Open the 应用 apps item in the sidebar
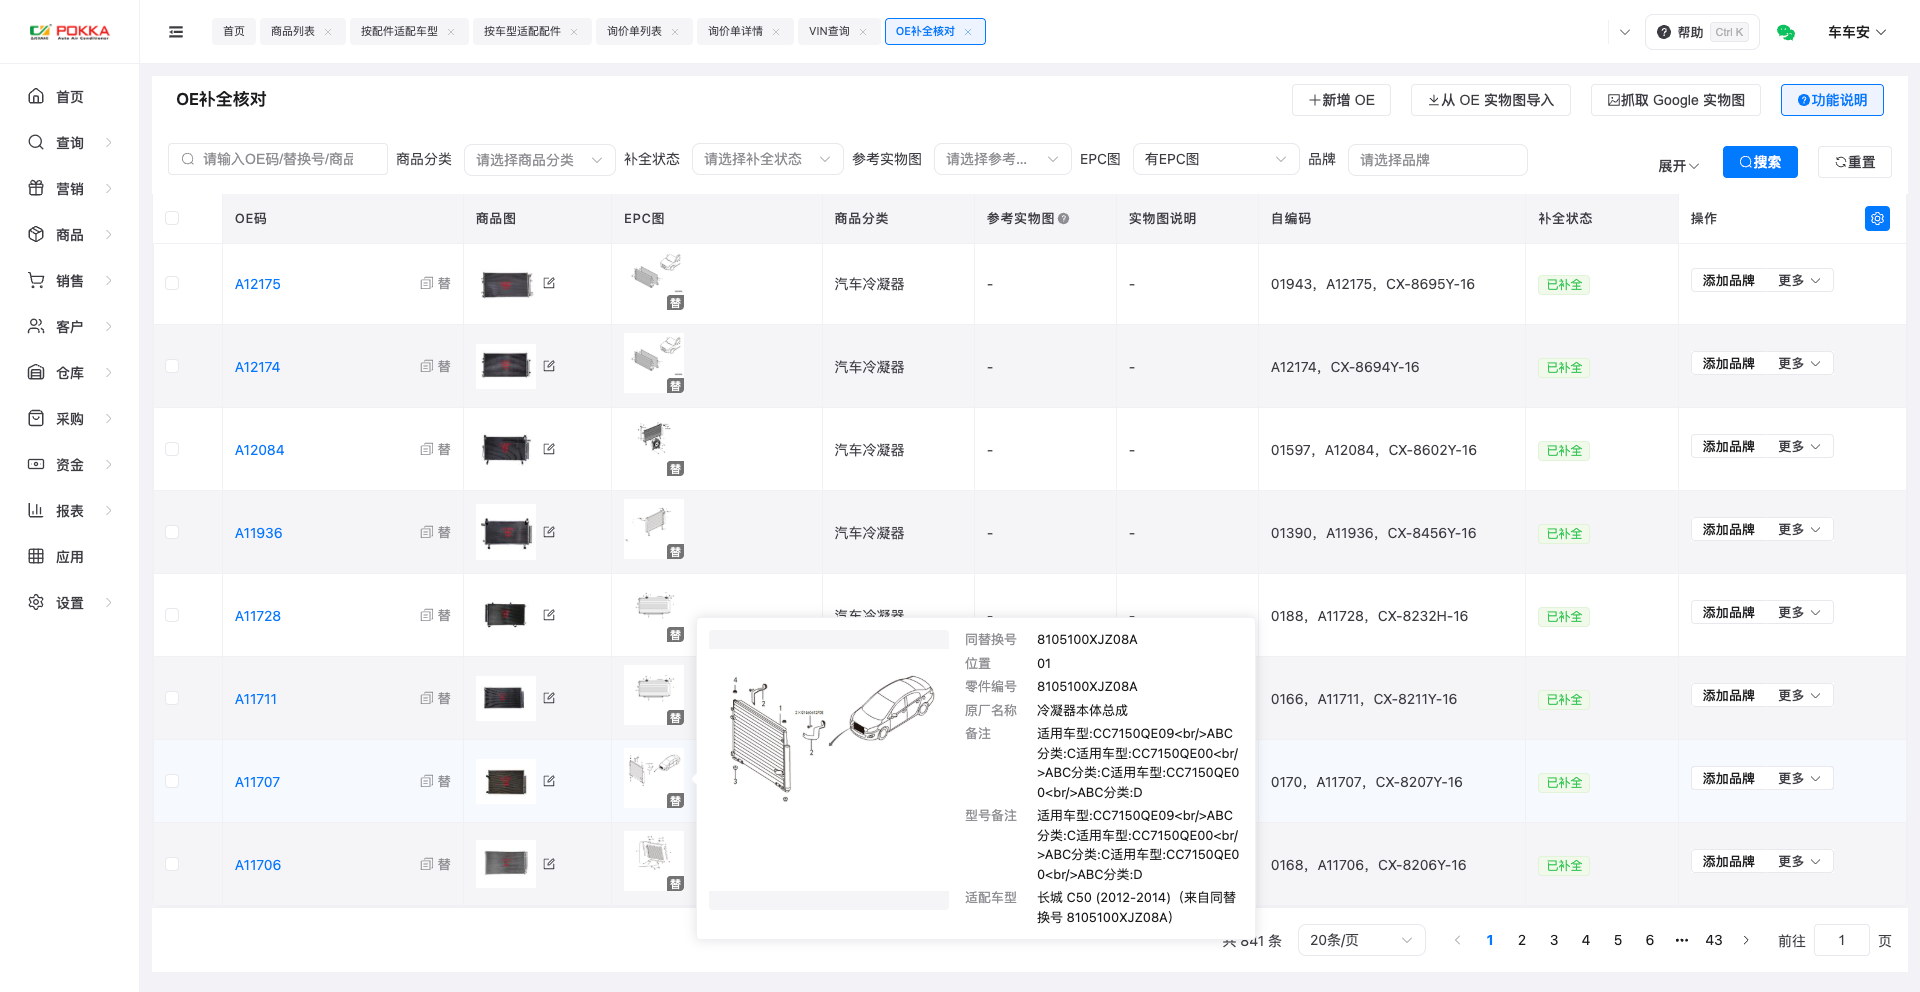Image resolution: width=1920 pixels, height=992 pixels. 69,556
